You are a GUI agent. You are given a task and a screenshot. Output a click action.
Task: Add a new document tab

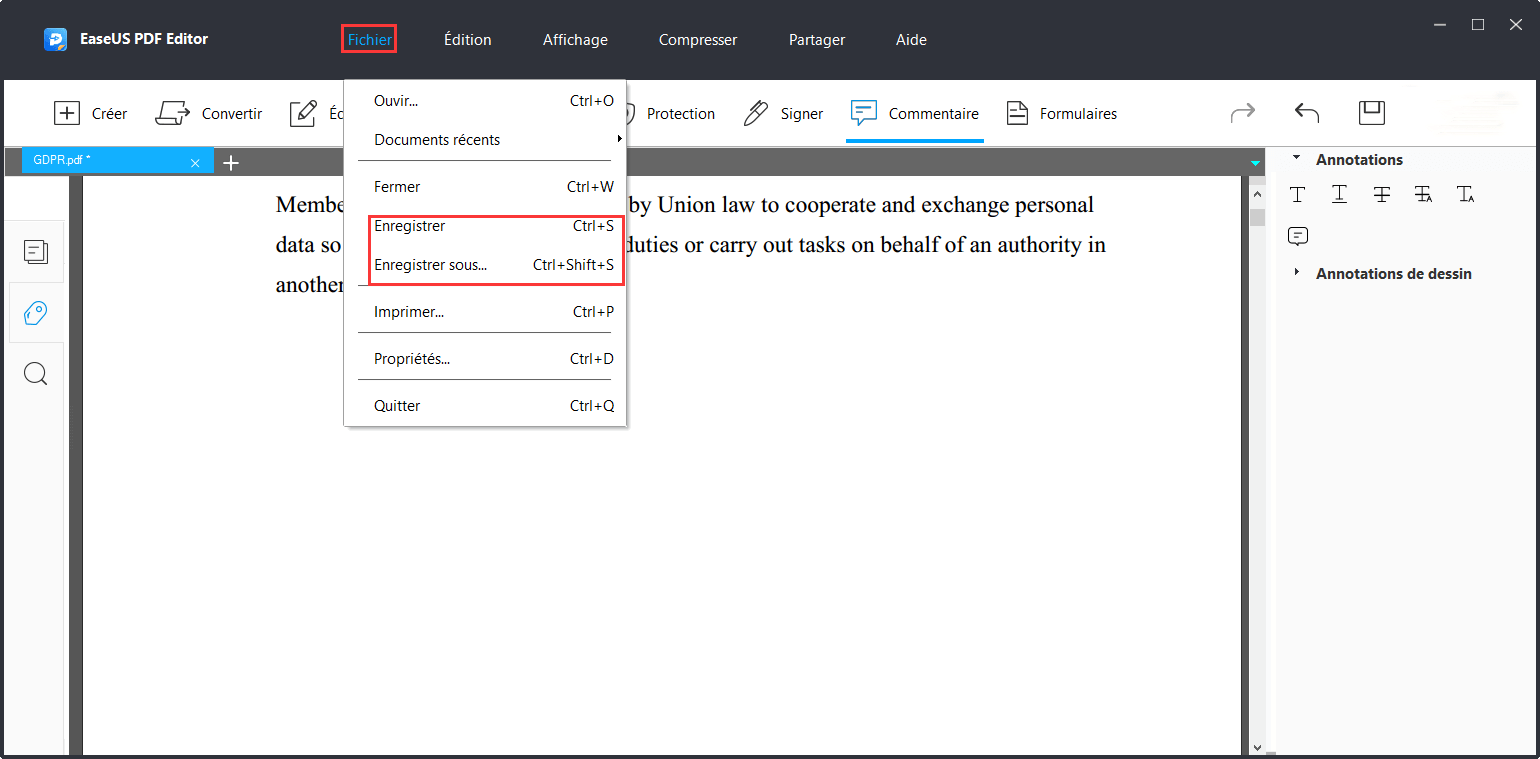tap(231, 162)
